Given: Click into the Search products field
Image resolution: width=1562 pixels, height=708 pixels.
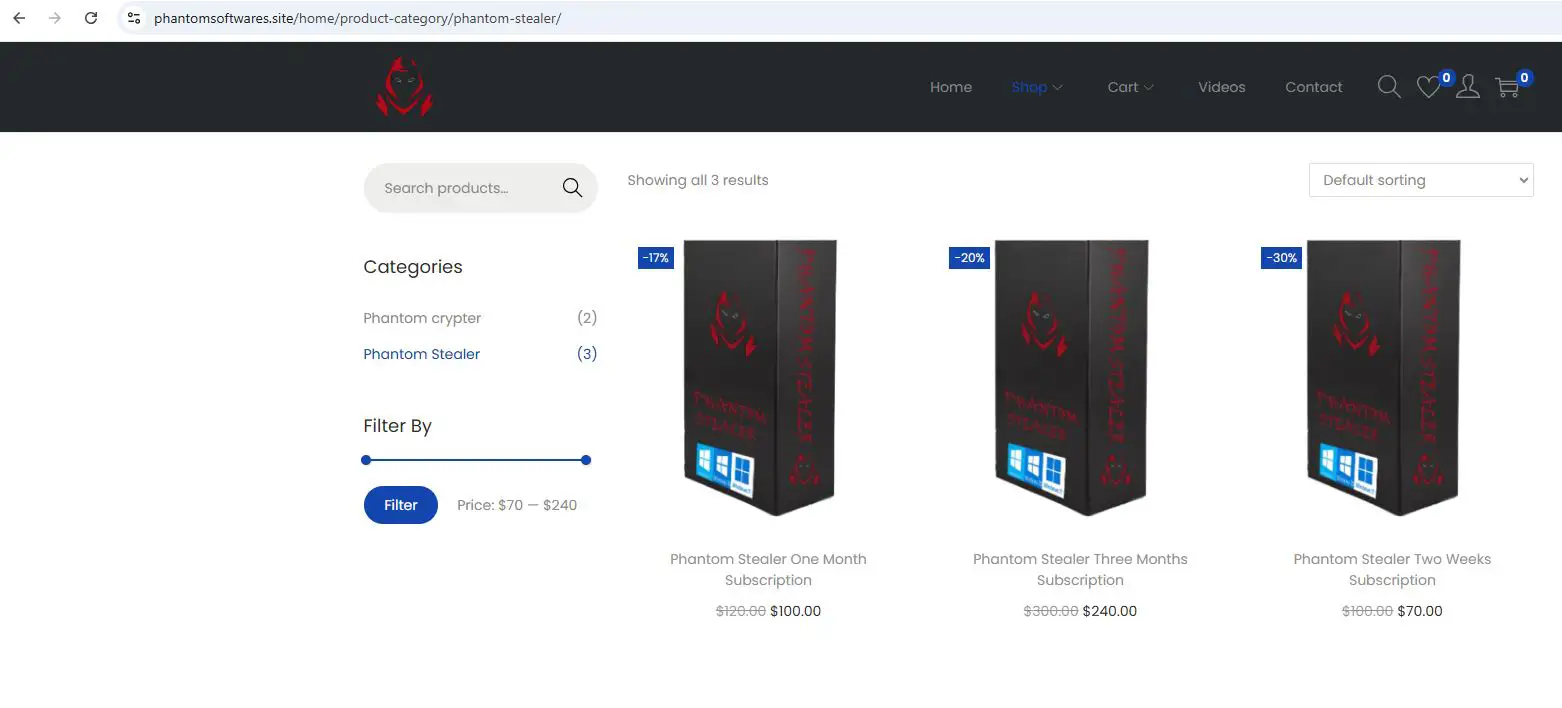Looking at the screenshot, I should click(460, 188).
